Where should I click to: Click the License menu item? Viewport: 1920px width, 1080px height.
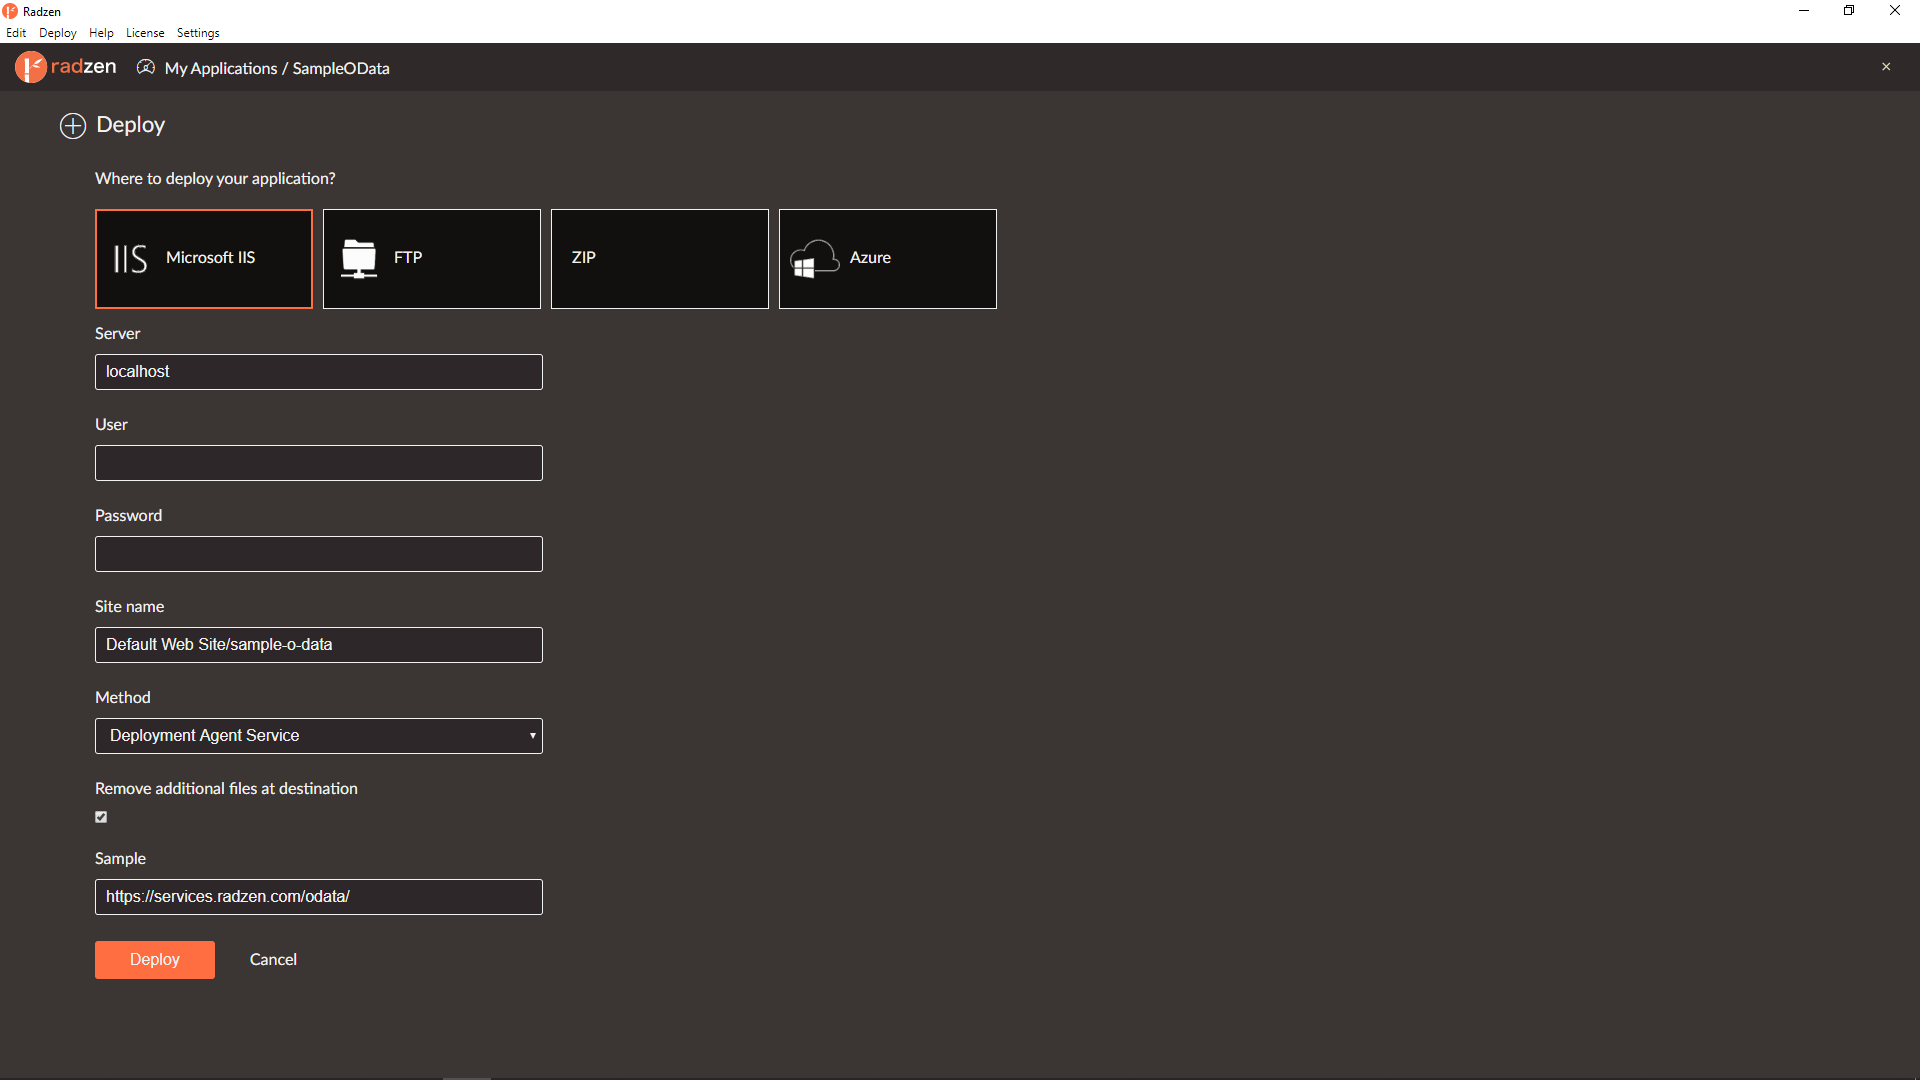click(x=145, y=32)
